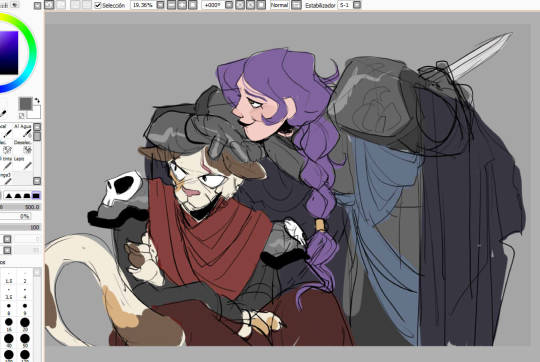Click the zoom out minus button
This screenshot has width=540, height=362.
point(171,5)
